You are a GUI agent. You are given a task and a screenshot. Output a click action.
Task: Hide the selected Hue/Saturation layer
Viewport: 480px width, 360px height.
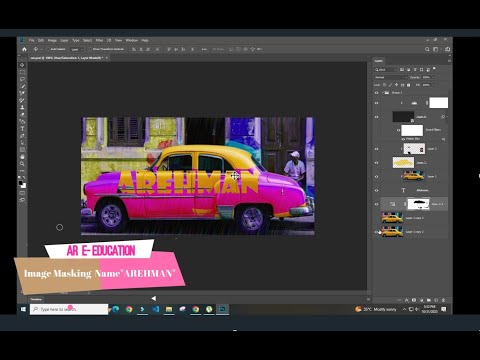[x=377, y=204]
